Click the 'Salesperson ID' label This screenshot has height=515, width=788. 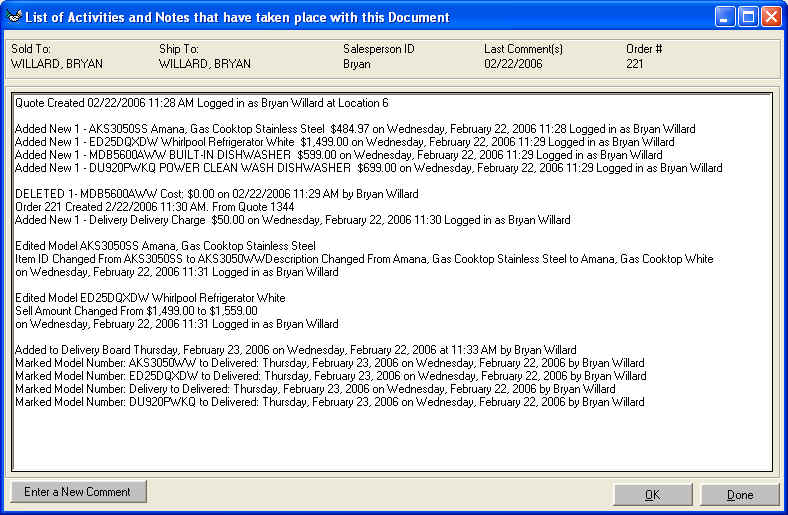pos(379,49)
